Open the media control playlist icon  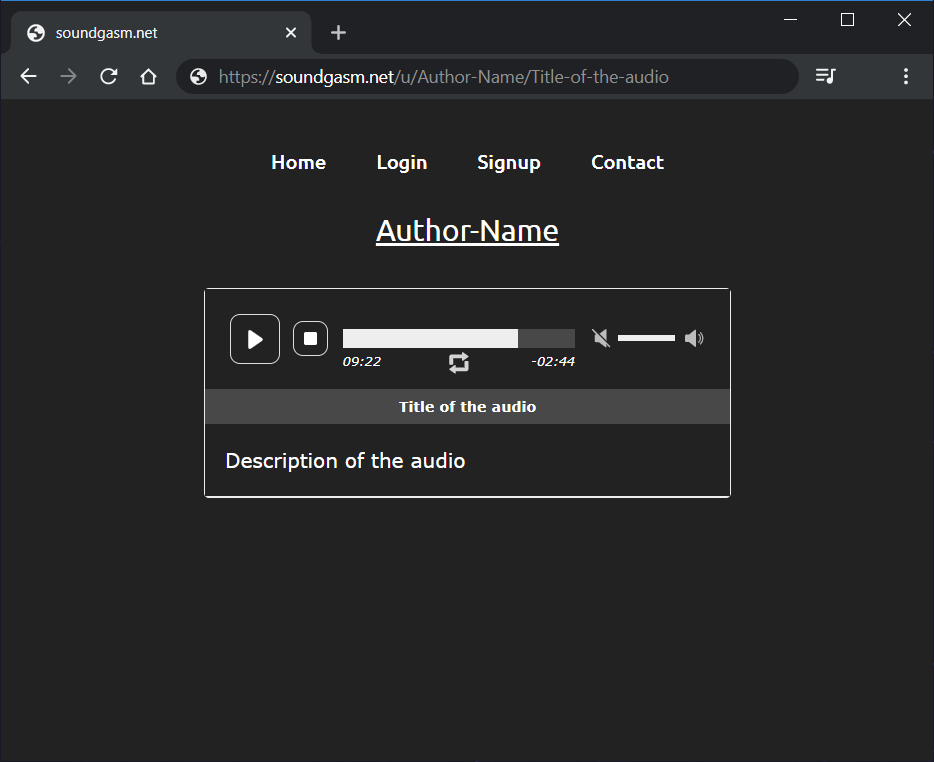[825, 76]
